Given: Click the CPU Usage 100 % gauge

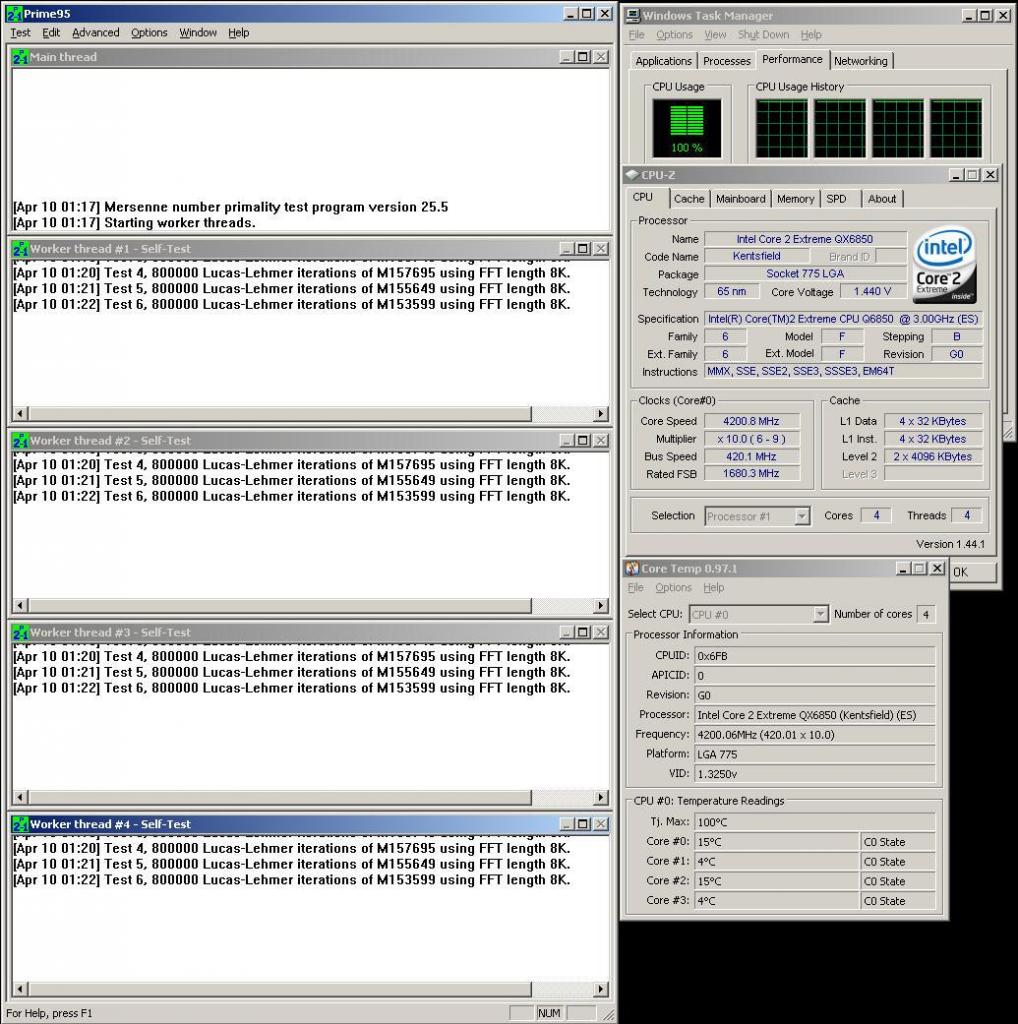Looking at the screenshot, I should [x=686, y=128].
